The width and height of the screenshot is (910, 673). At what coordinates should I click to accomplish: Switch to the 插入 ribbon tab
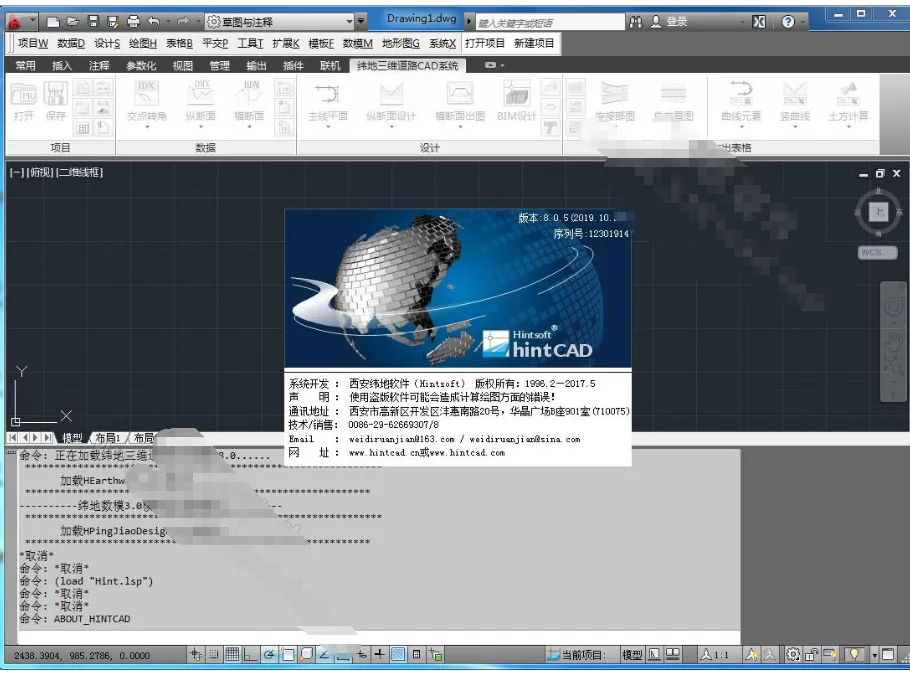click(62, 66)
